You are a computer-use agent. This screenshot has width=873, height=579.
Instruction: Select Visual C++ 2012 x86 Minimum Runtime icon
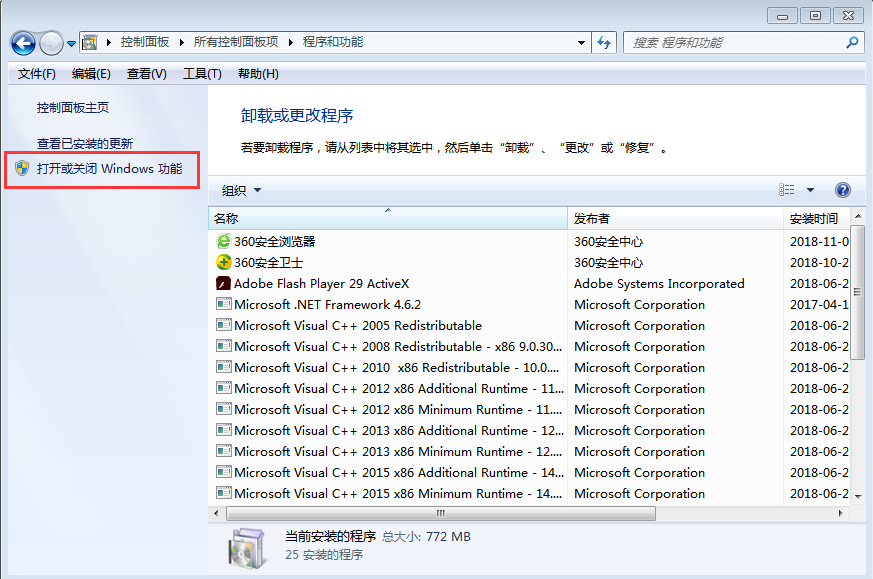pos(224,409)
